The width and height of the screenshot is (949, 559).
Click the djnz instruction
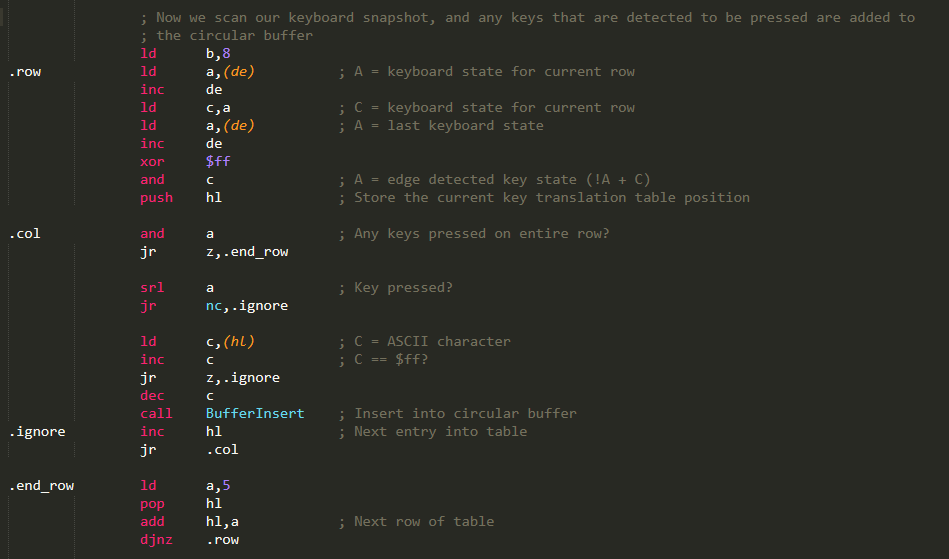click(156, 540)
